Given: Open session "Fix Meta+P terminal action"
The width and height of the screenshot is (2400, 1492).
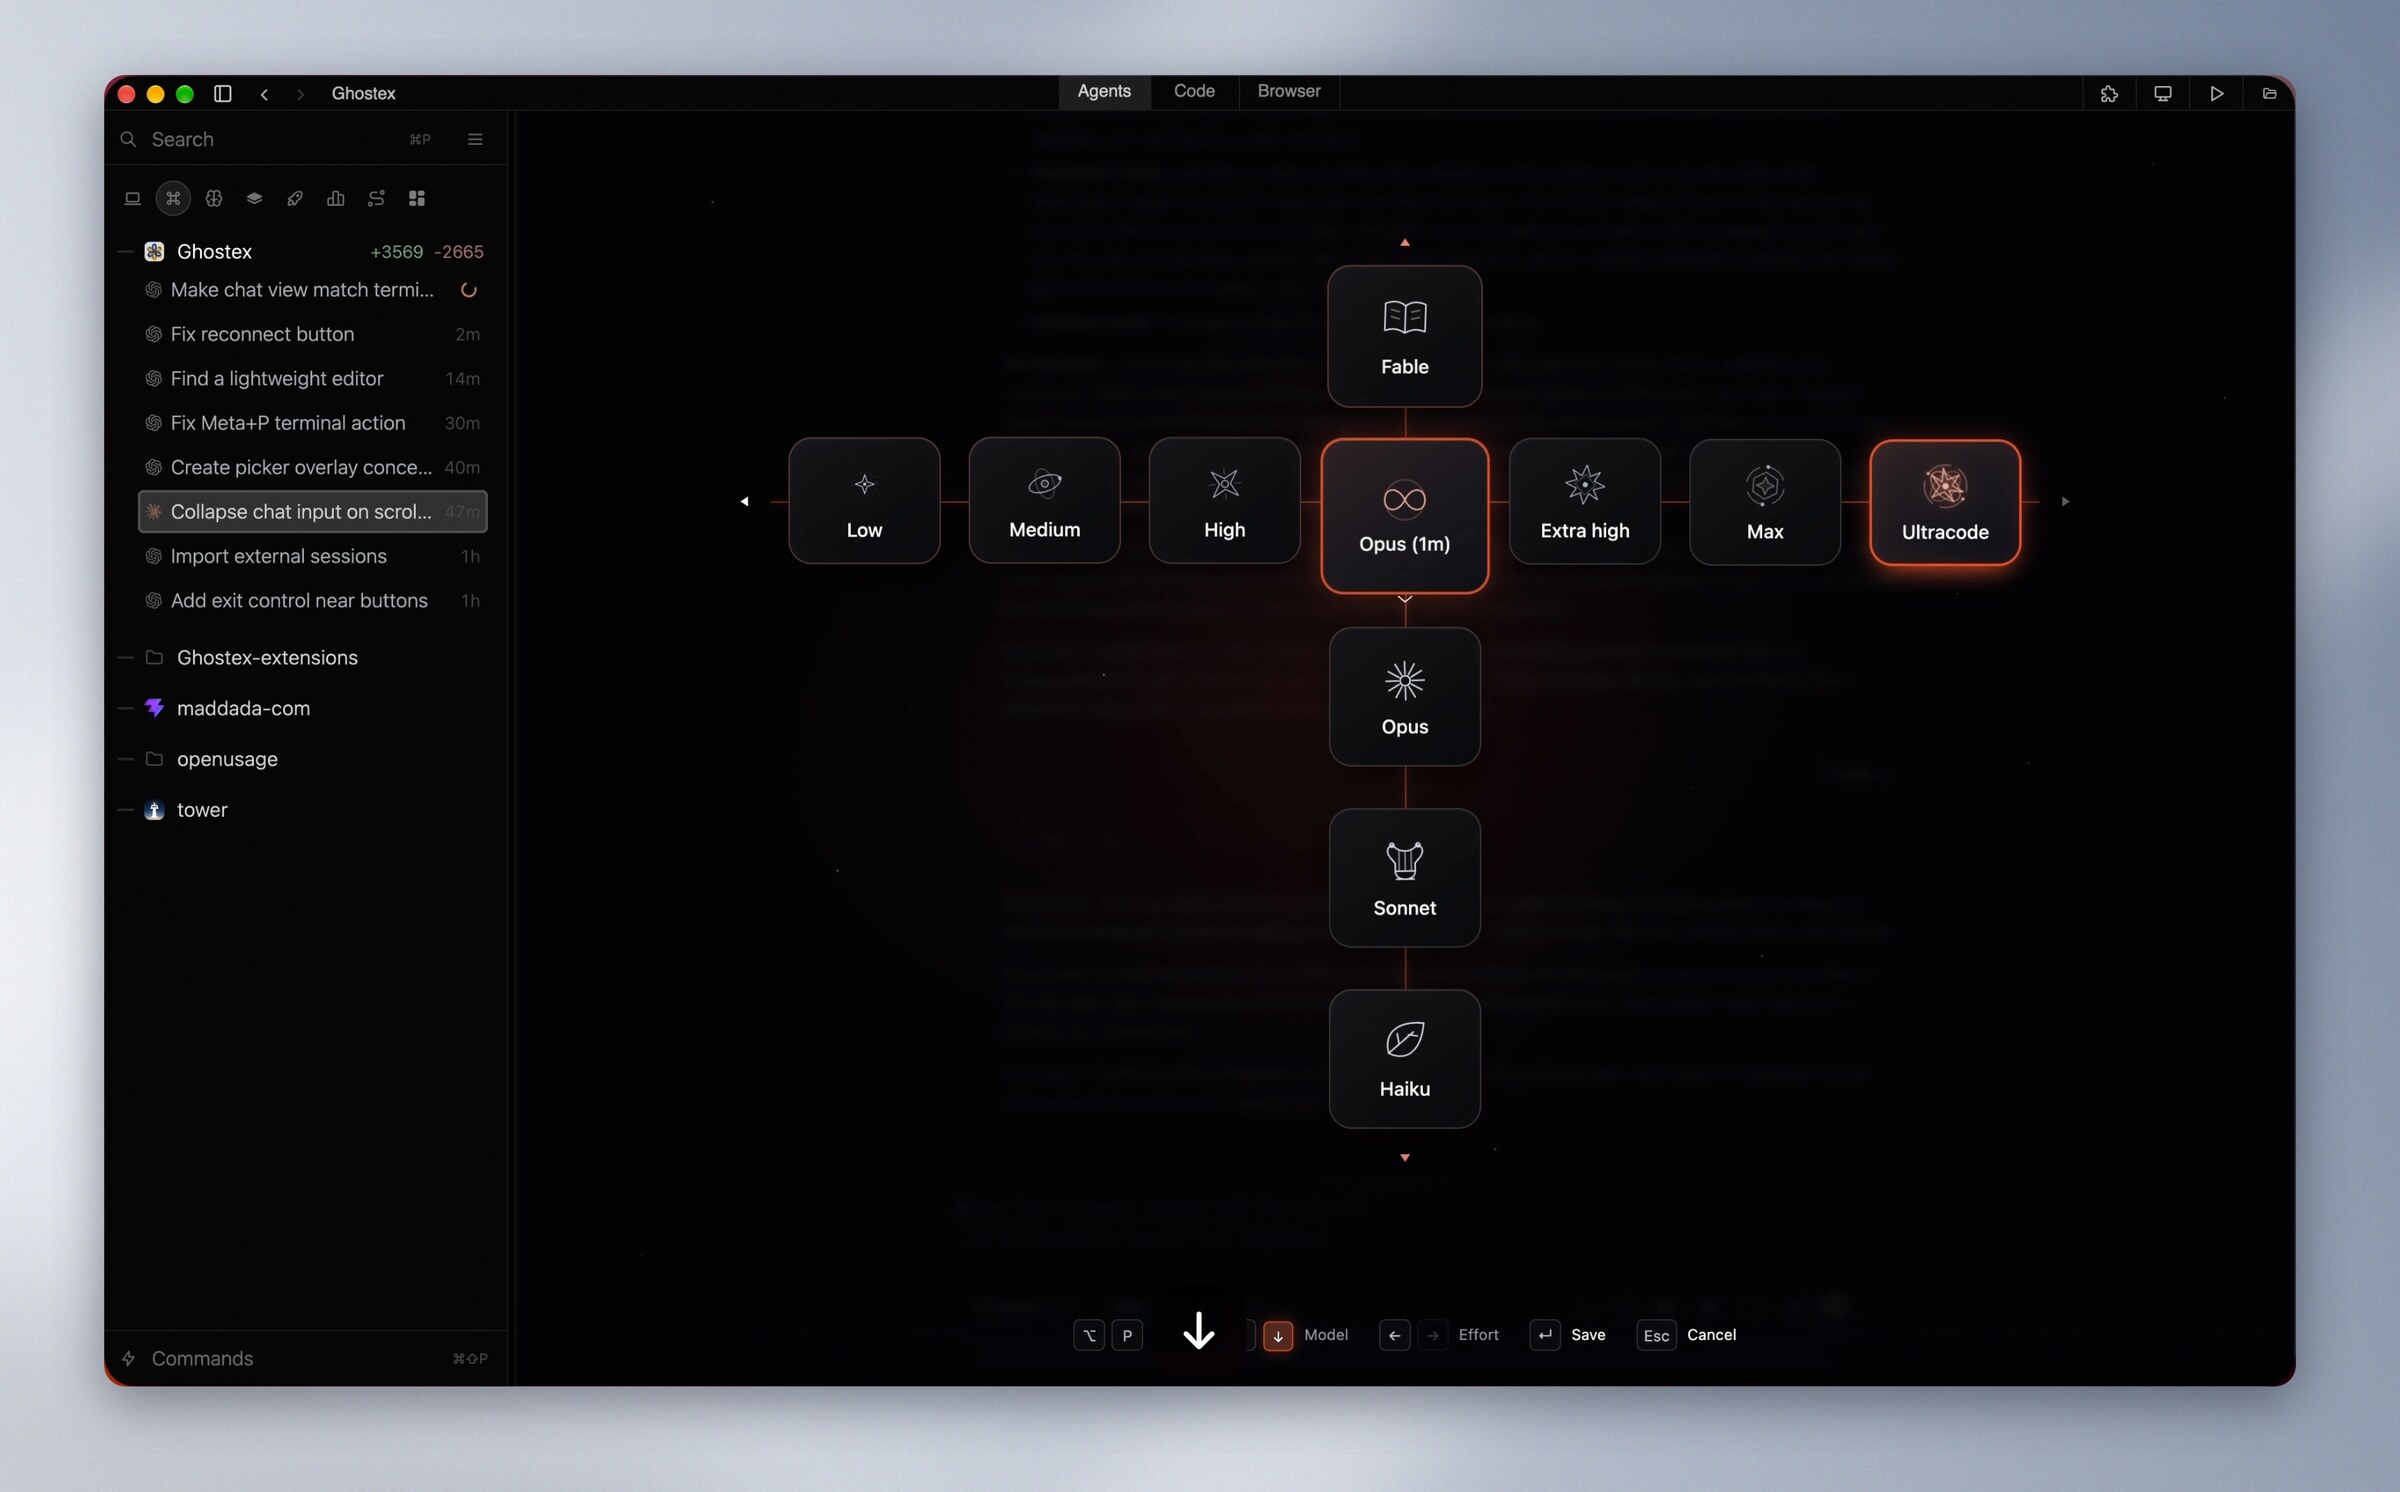Looking at the screenshot, I should (x=312, y=423).
